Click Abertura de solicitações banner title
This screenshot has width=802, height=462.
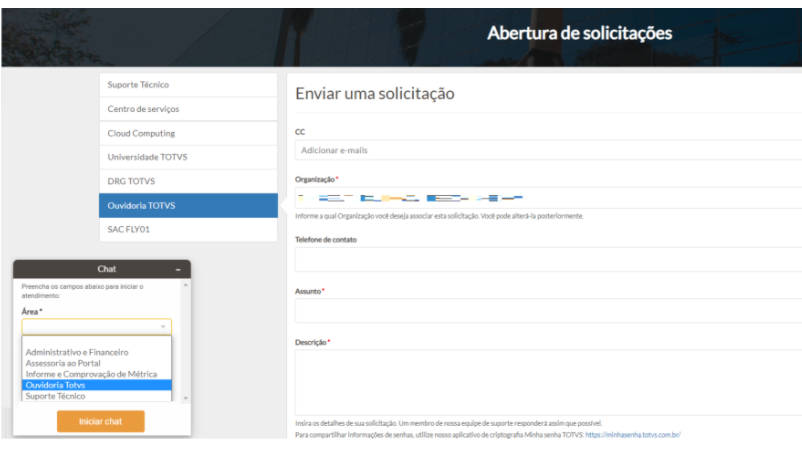coord(580,33)
